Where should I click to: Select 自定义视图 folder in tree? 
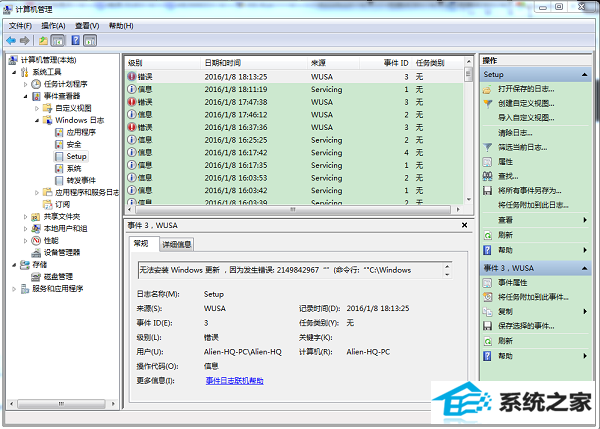67,108
